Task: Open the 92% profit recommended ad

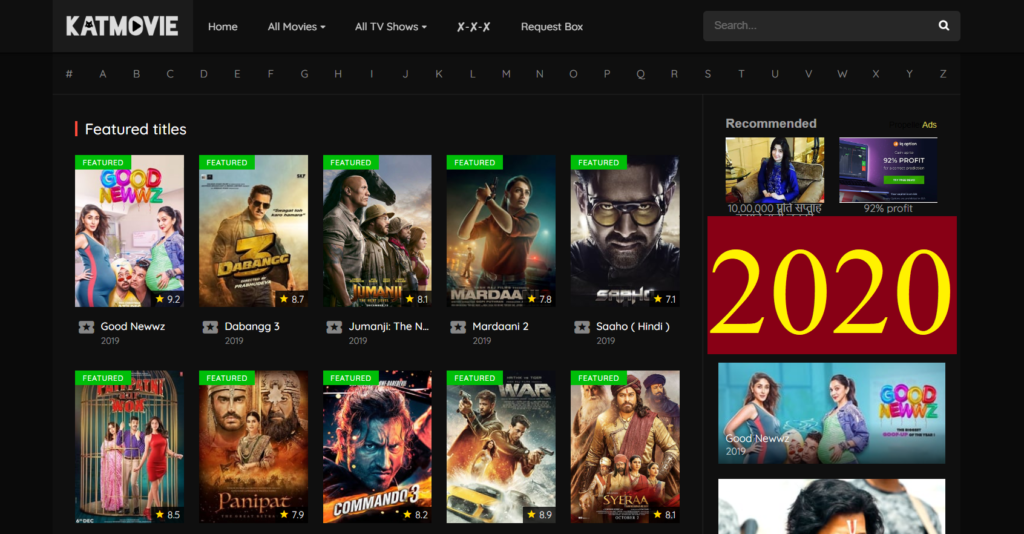Action: pyautogui.click(x=888, y=170)
